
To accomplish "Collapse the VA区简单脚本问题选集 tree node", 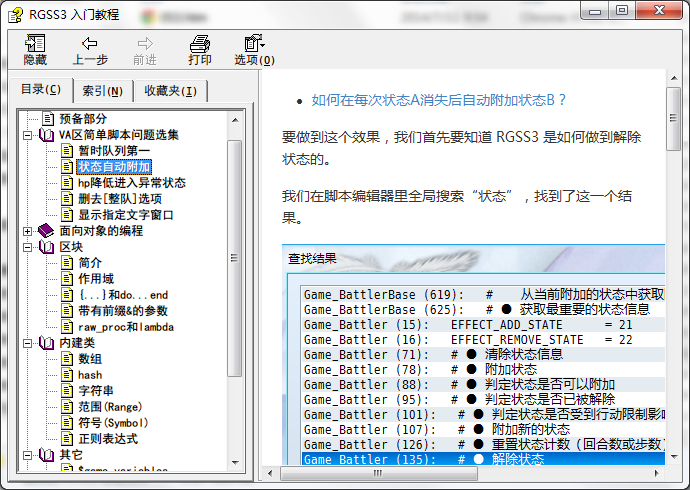I will (x=27, y=135).
